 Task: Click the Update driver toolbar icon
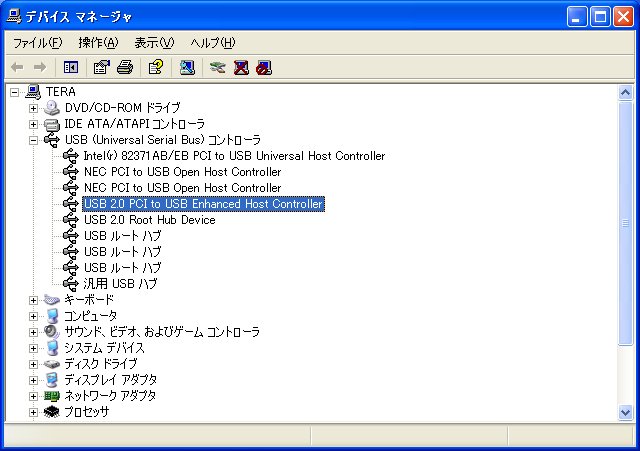click(x=218, y=67)
